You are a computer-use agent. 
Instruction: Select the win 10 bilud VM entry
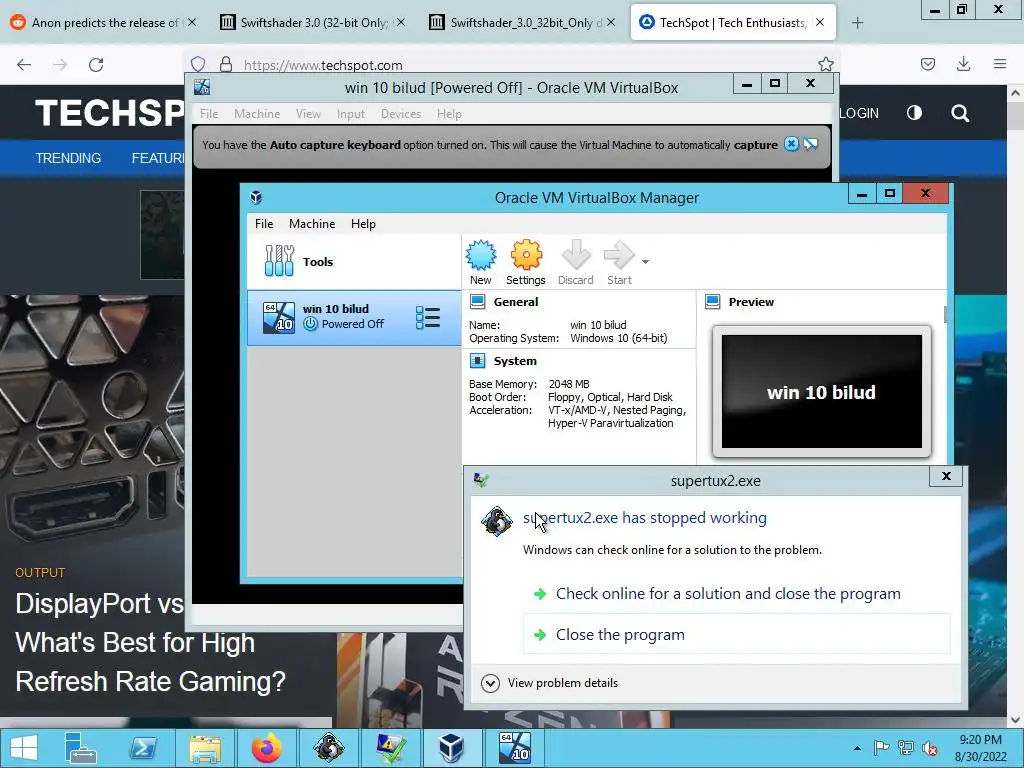[x=353, y=317]
